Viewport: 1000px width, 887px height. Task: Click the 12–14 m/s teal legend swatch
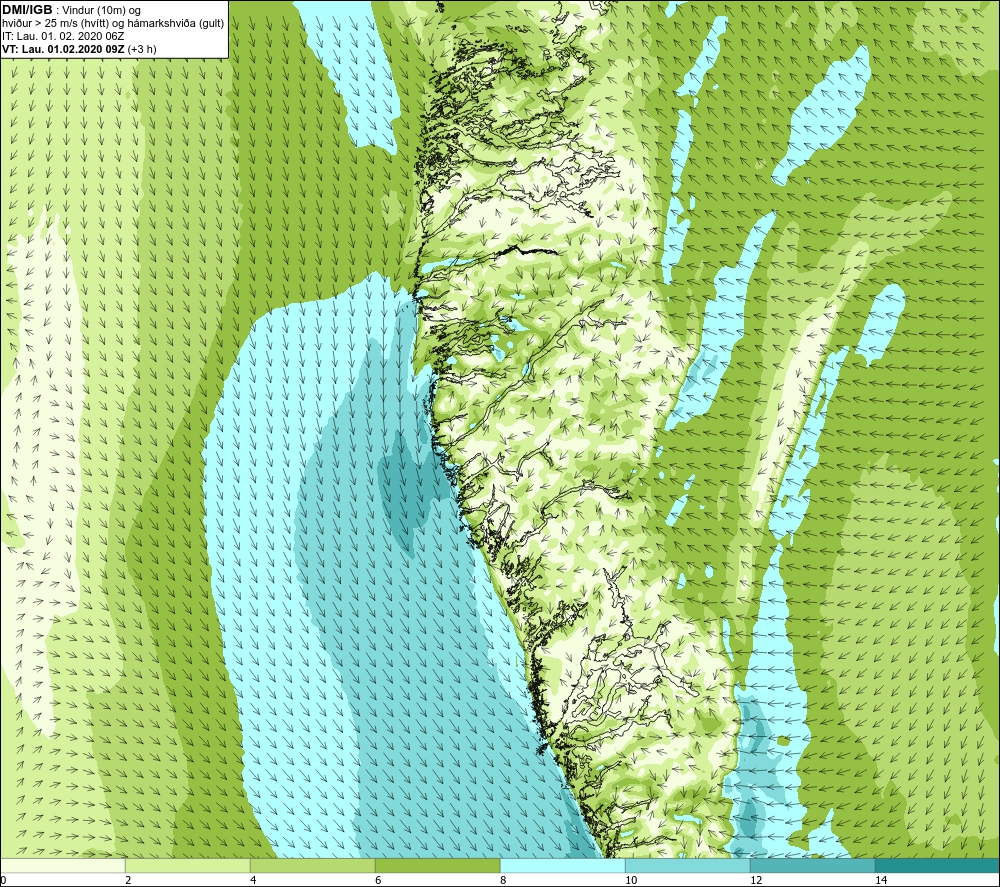(812, 865)
